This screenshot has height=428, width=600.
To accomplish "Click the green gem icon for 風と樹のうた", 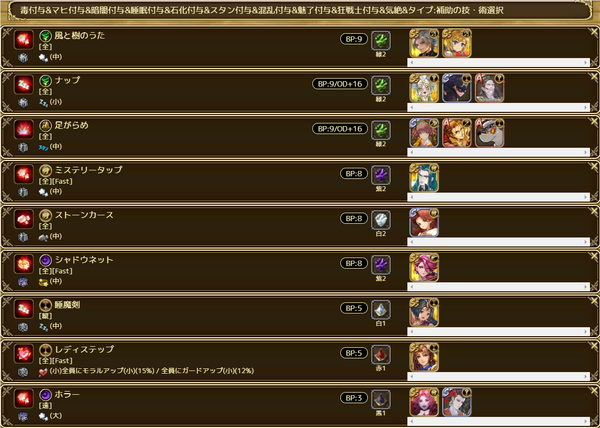I will 381,41.
